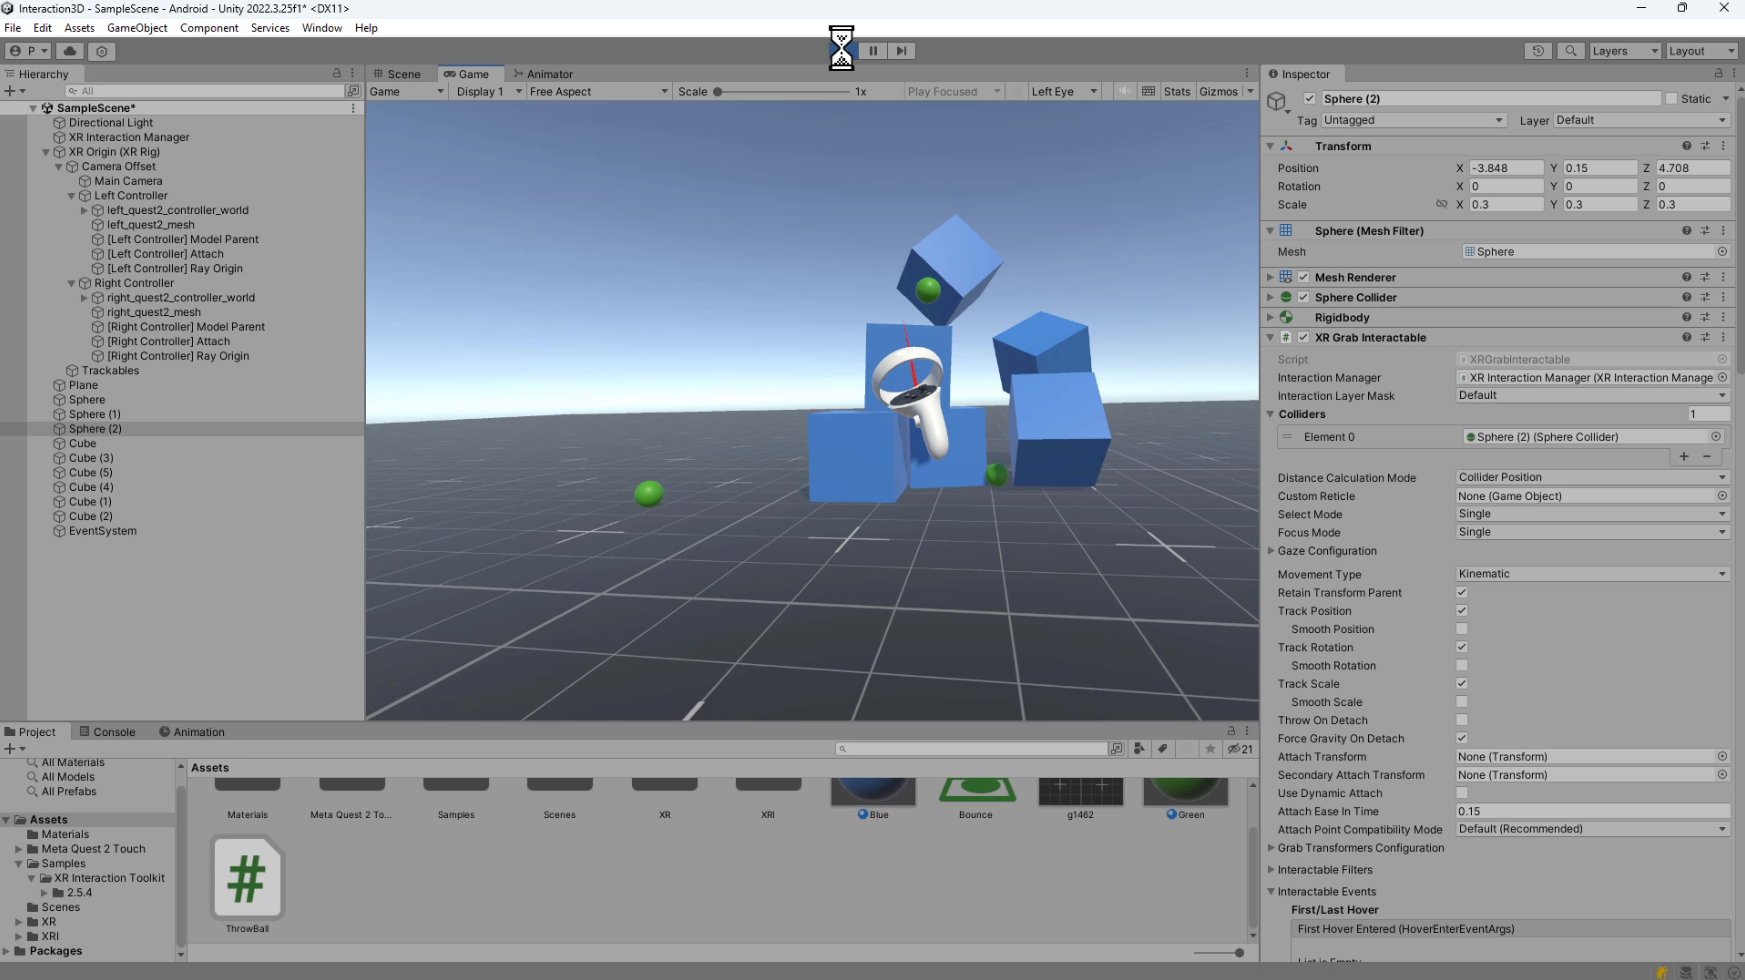
Task: Enable the Smooth Position checkbox
Action: point(1461,629)
